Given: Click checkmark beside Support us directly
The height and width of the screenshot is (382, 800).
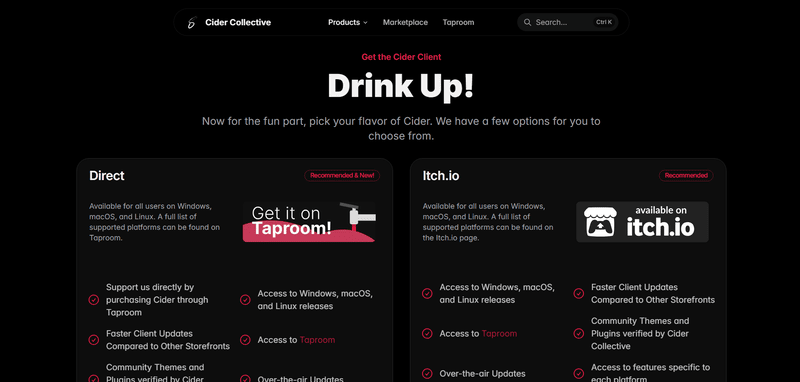Looking at the screenshot, I should [x=93, y=299].
